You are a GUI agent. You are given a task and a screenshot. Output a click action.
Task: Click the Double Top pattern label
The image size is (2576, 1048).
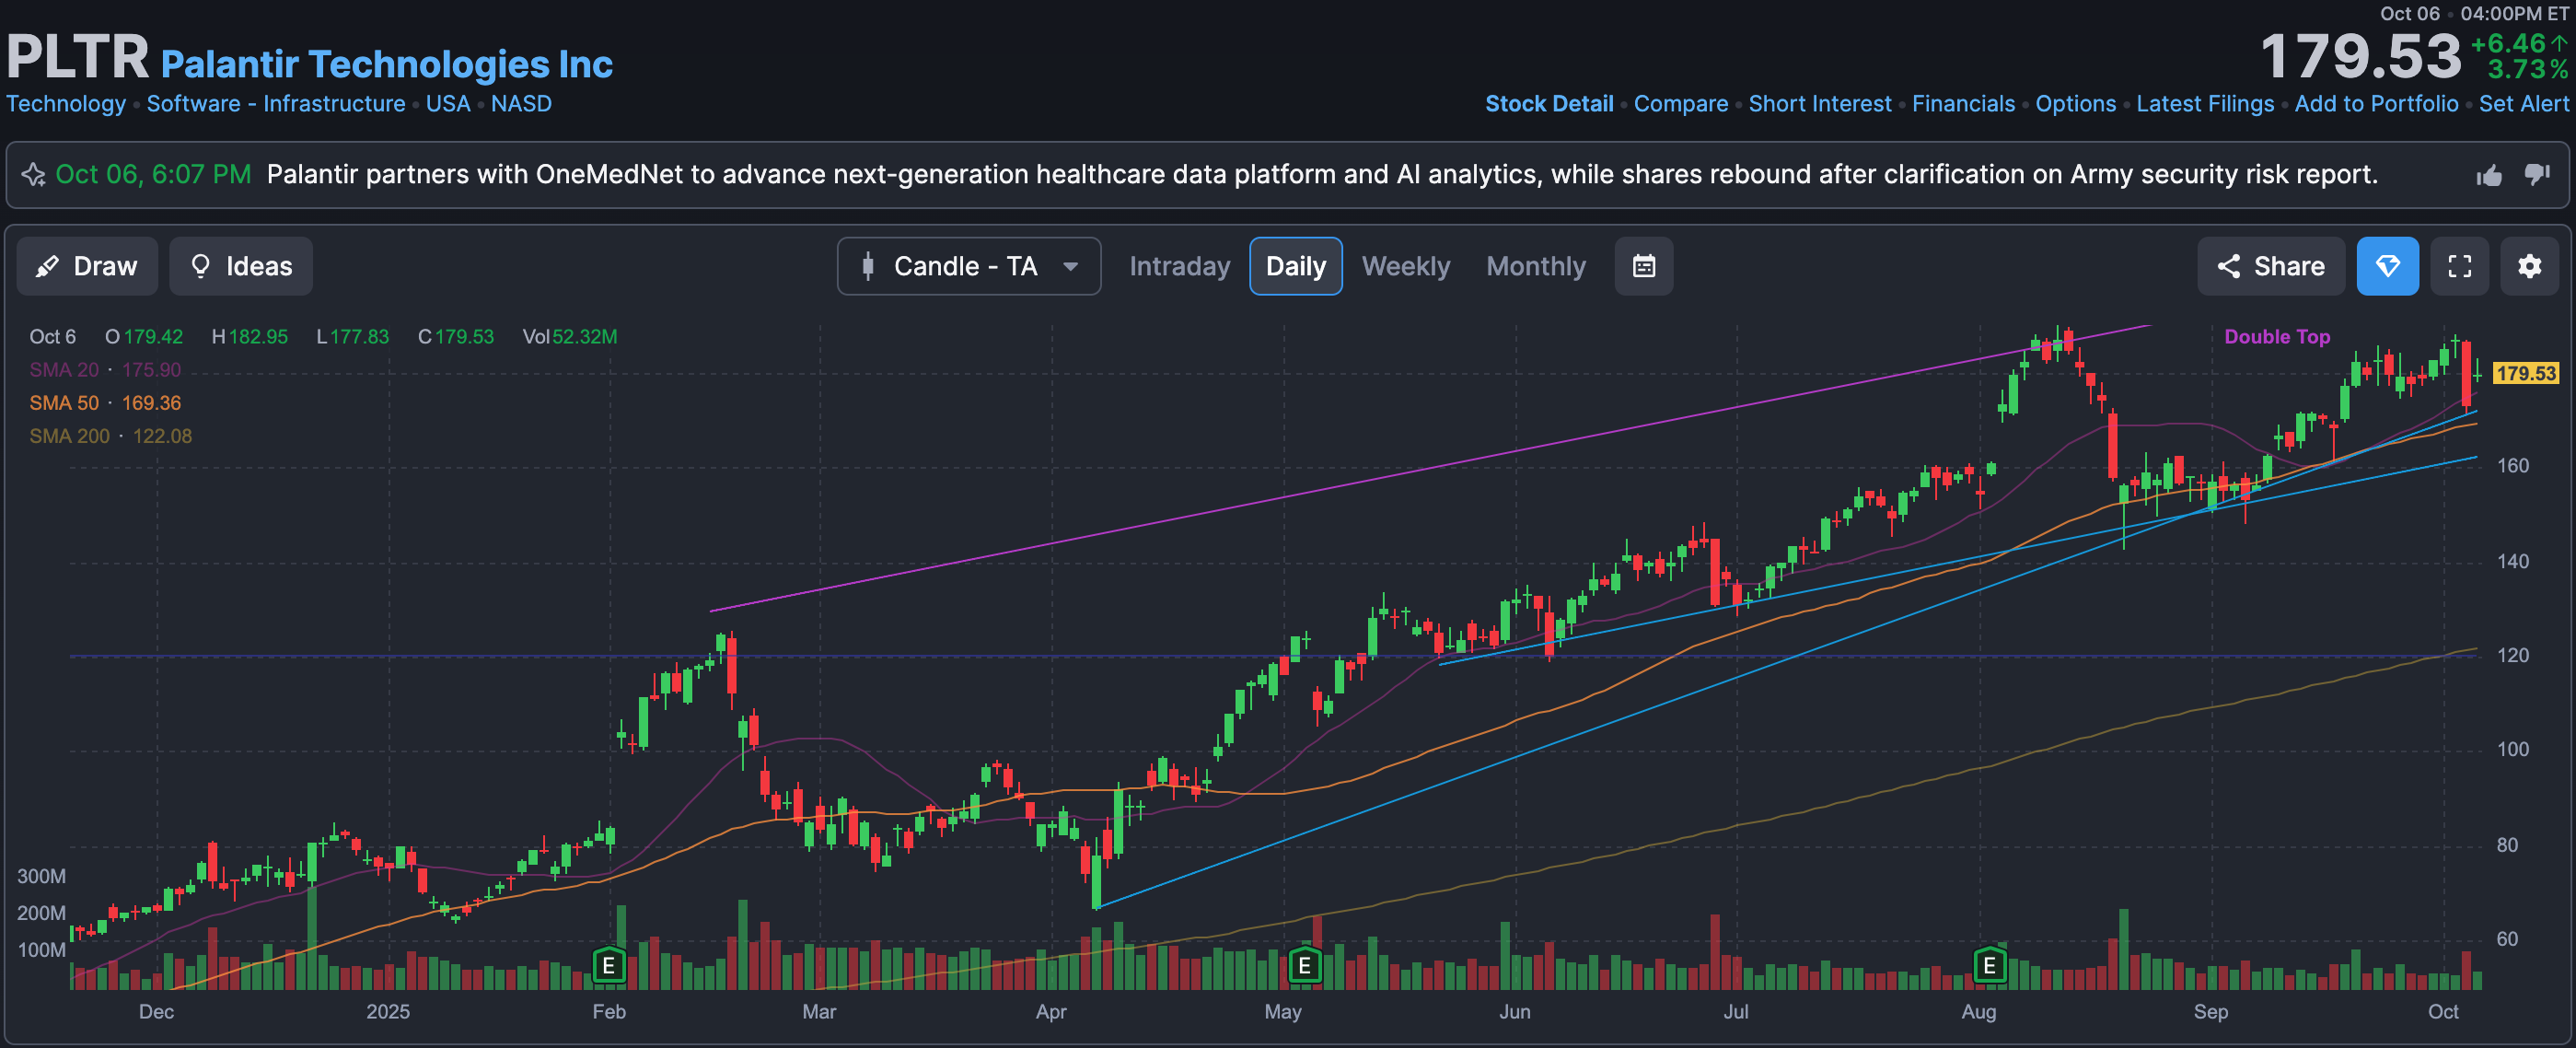pos(2276,337)
